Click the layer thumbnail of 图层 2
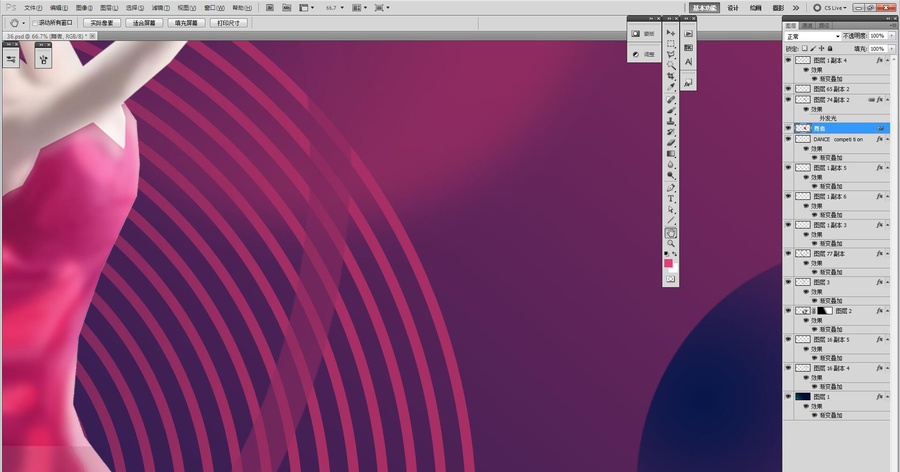Viewport: 900px width, 472px height. (x=802, y=311)
